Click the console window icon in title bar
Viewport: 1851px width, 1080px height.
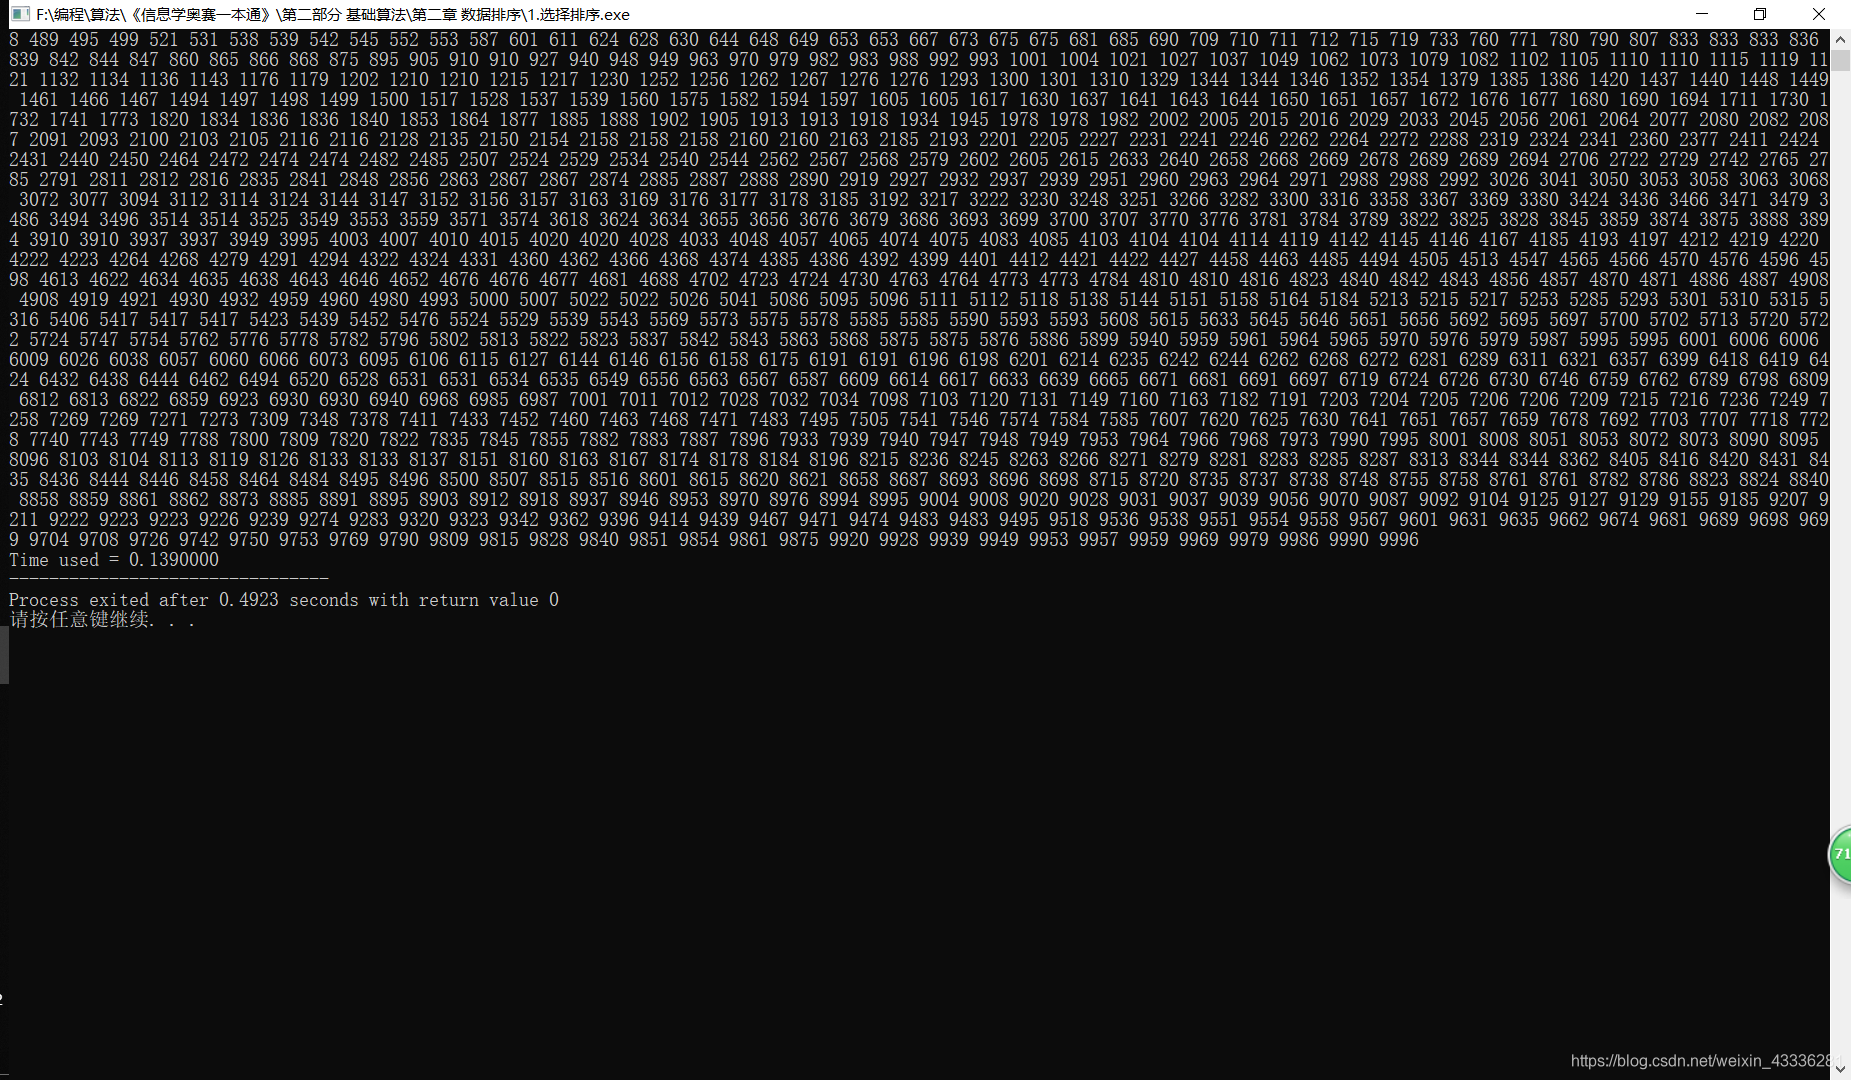point(19,14)
